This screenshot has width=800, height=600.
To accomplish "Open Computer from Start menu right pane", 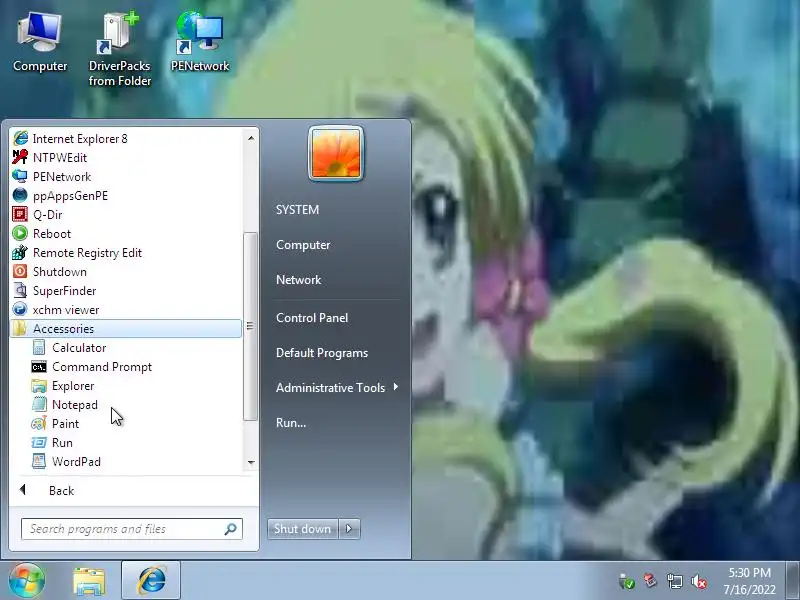I will click(x=303, y=245).
